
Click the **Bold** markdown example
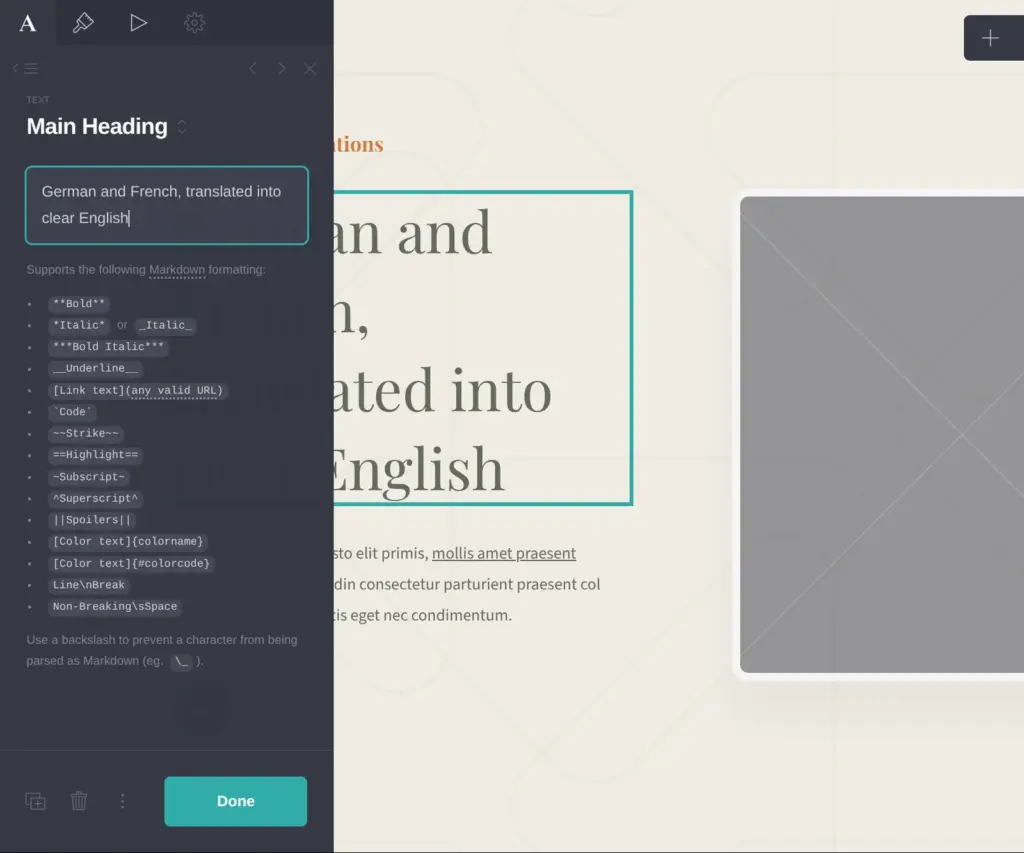[79, 304]
